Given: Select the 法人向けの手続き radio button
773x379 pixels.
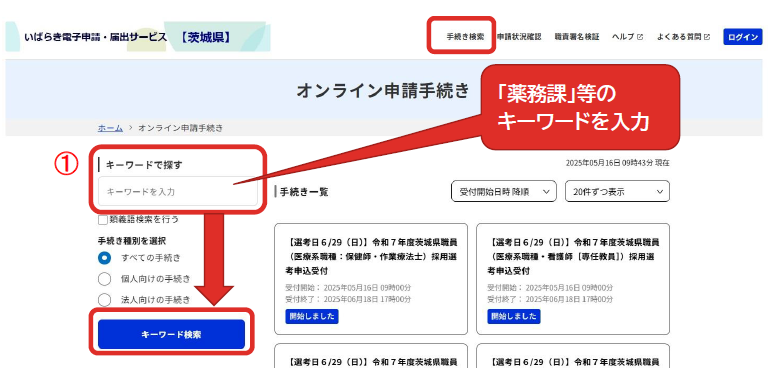Looking at the screenshot, I should pyautogui.click(x=105, y=300).
